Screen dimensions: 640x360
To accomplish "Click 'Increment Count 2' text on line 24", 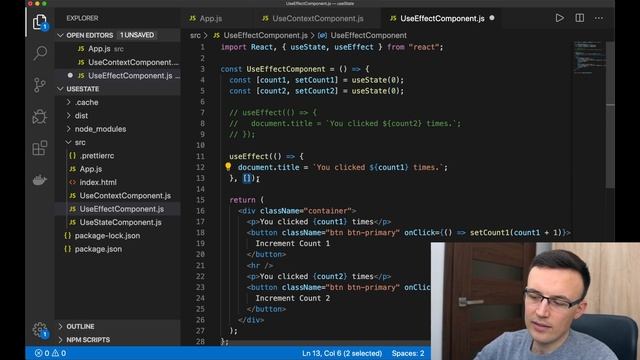I will (293, 298).
